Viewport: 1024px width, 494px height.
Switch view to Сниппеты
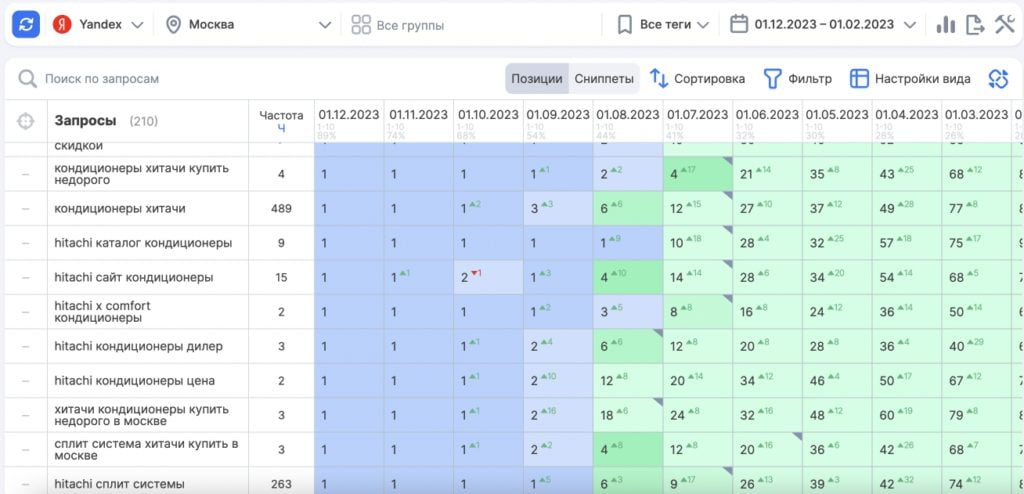pyautogui.click(x=604, y=79)
